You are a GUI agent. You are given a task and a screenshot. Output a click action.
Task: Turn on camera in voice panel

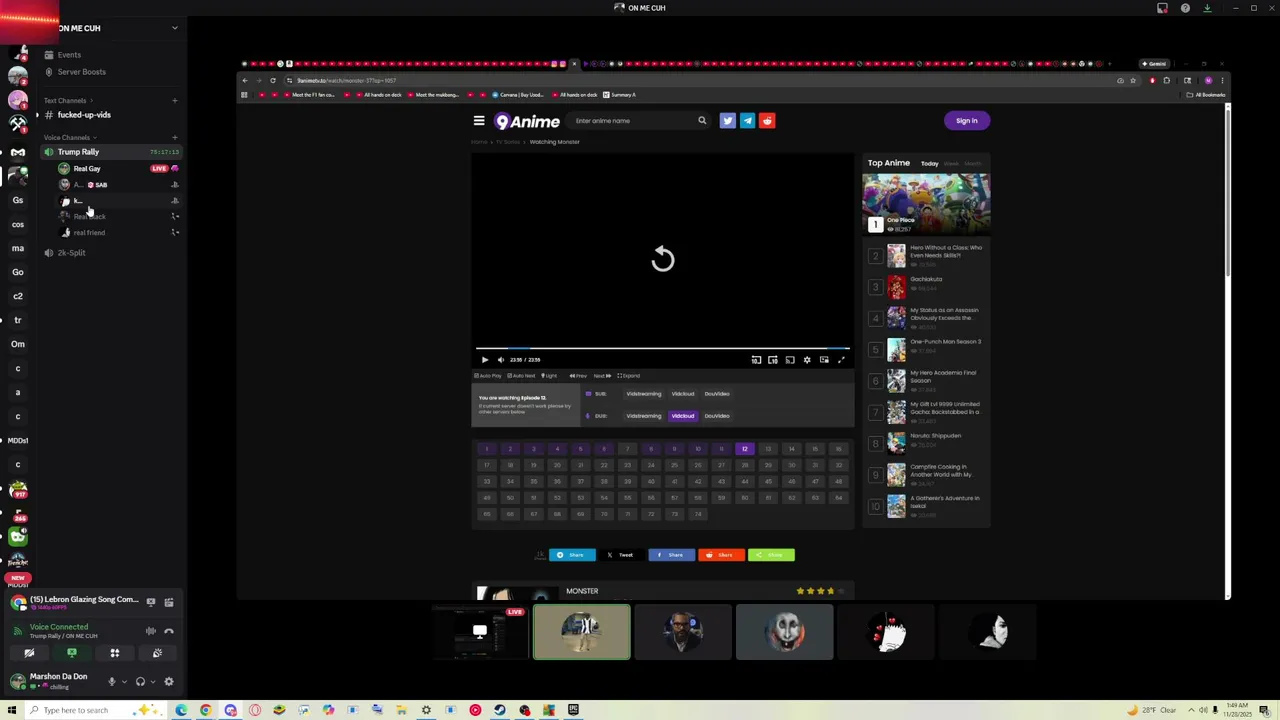[x=29, y=653]
